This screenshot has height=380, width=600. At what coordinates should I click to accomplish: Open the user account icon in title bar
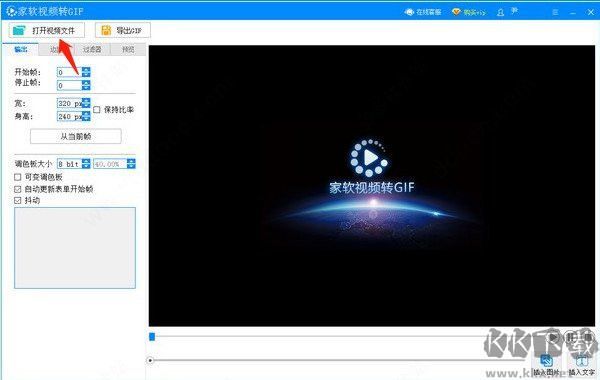click(x=501, y=12)
